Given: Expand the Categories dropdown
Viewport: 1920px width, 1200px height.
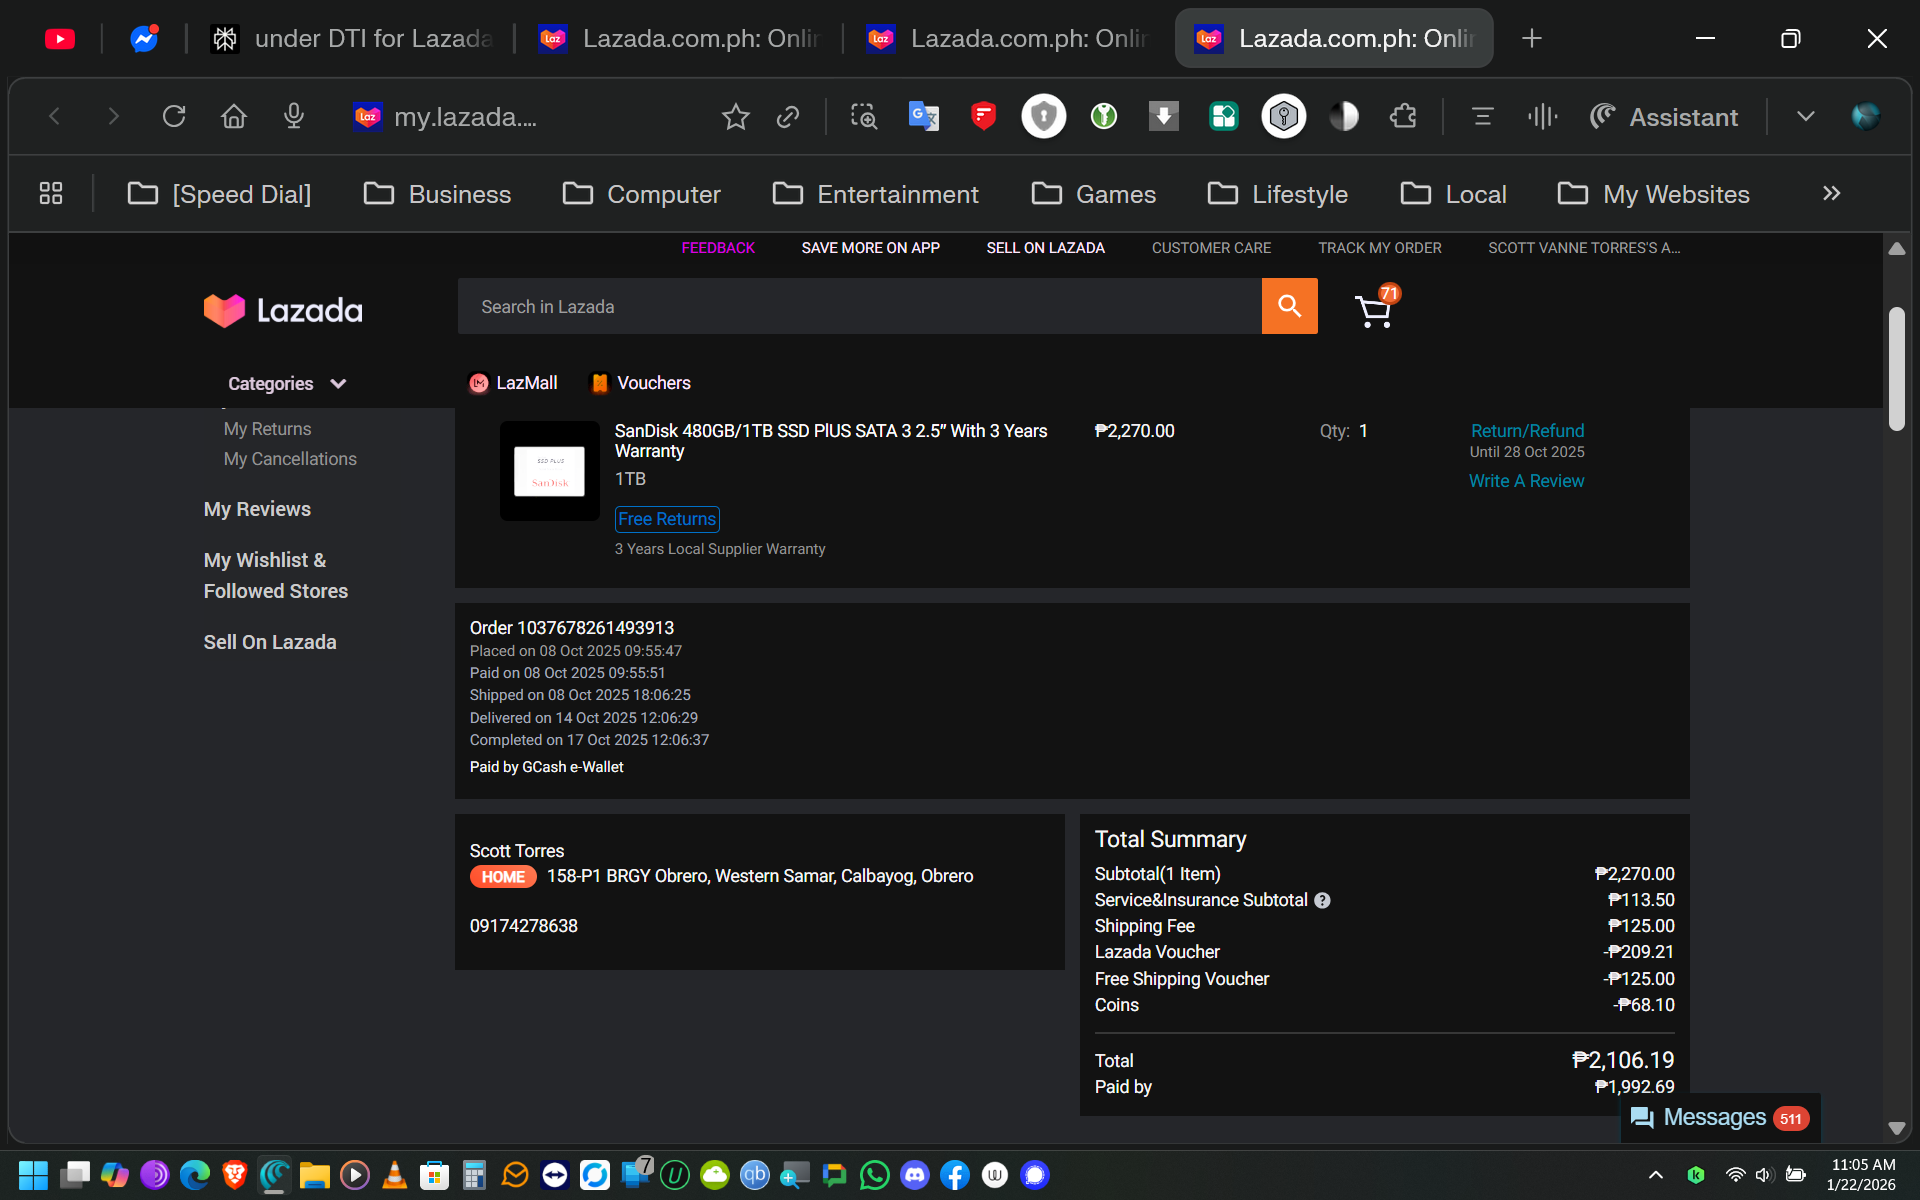Looking at the screenshot, I should 286,384.
